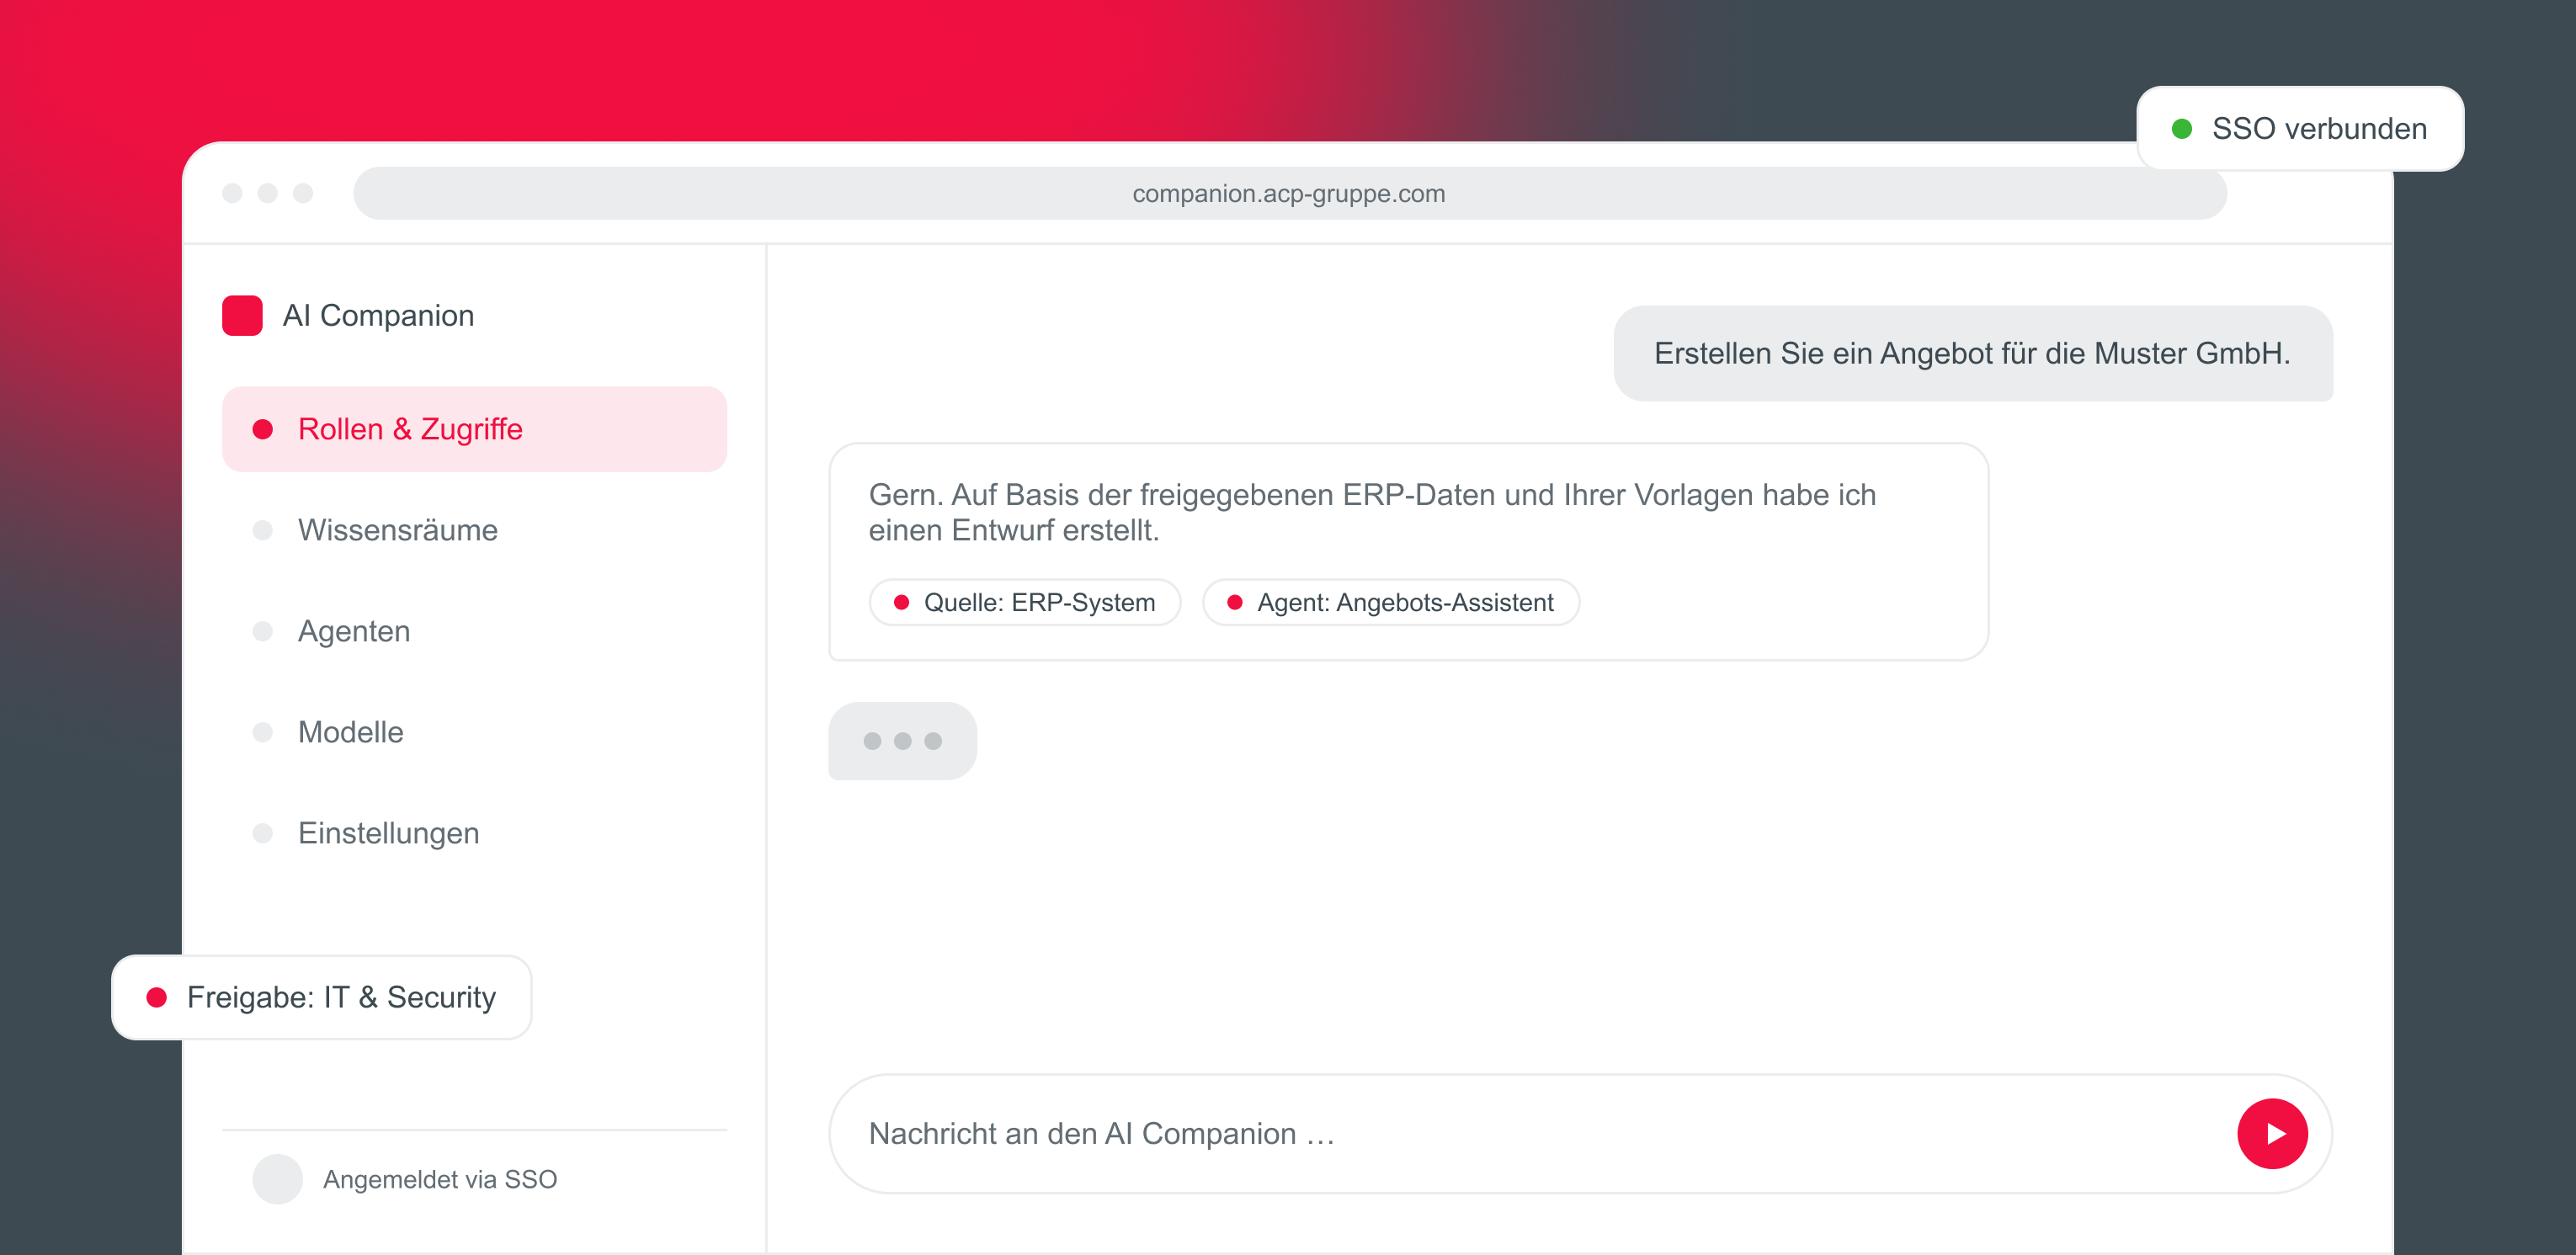The width and height of the screenshot is (2576, 1255).
Task: Click the assistant reply about ERP-Daten
Action: point(1408,552)
